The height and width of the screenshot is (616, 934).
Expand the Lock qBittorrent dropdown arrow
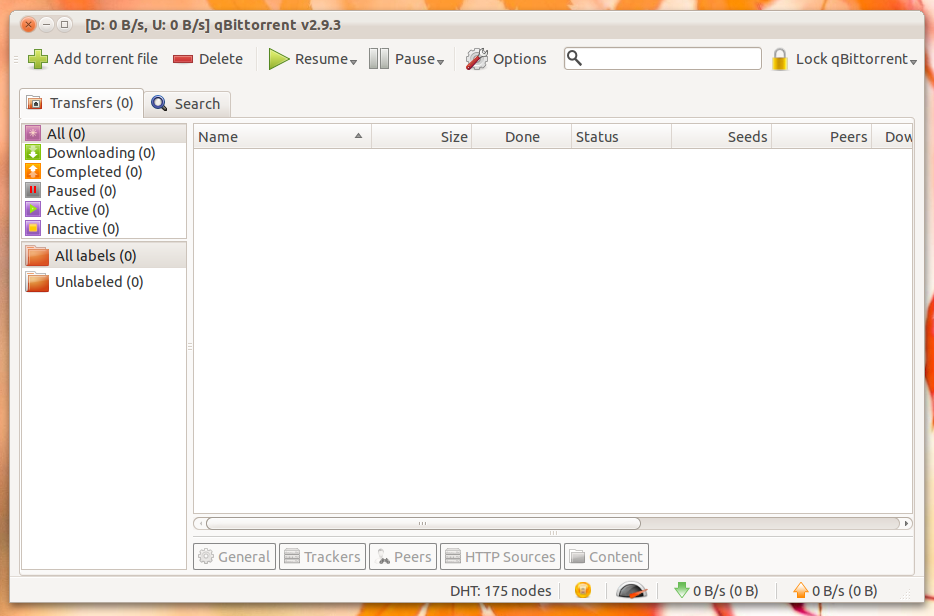(x=913, y=62)
